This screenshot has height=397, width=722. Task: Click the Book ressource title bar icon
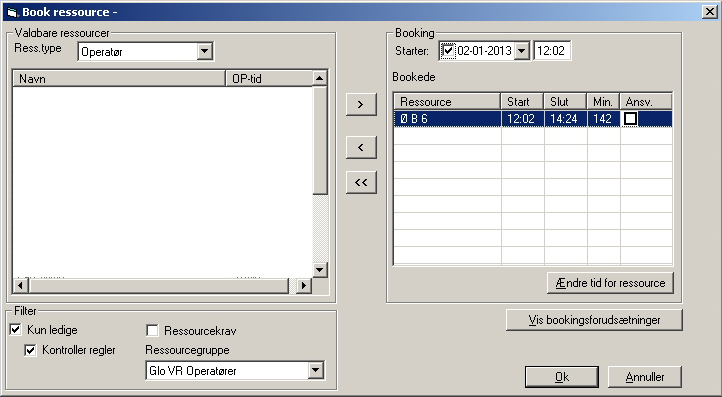pos(12,12)
